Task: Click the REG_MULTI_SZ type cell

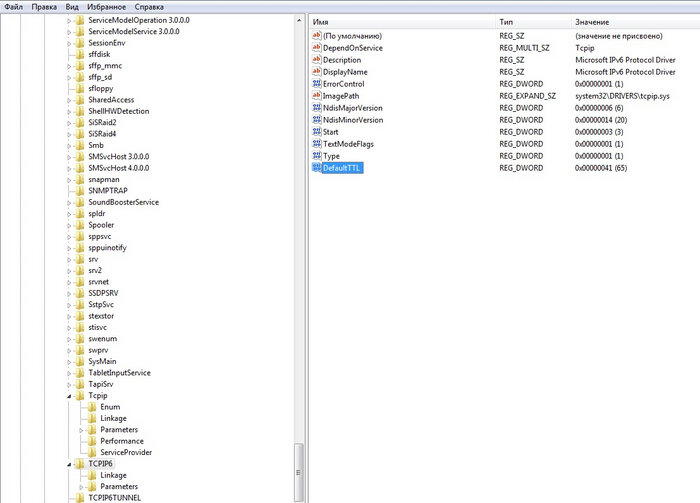Action: coord(524,48)
